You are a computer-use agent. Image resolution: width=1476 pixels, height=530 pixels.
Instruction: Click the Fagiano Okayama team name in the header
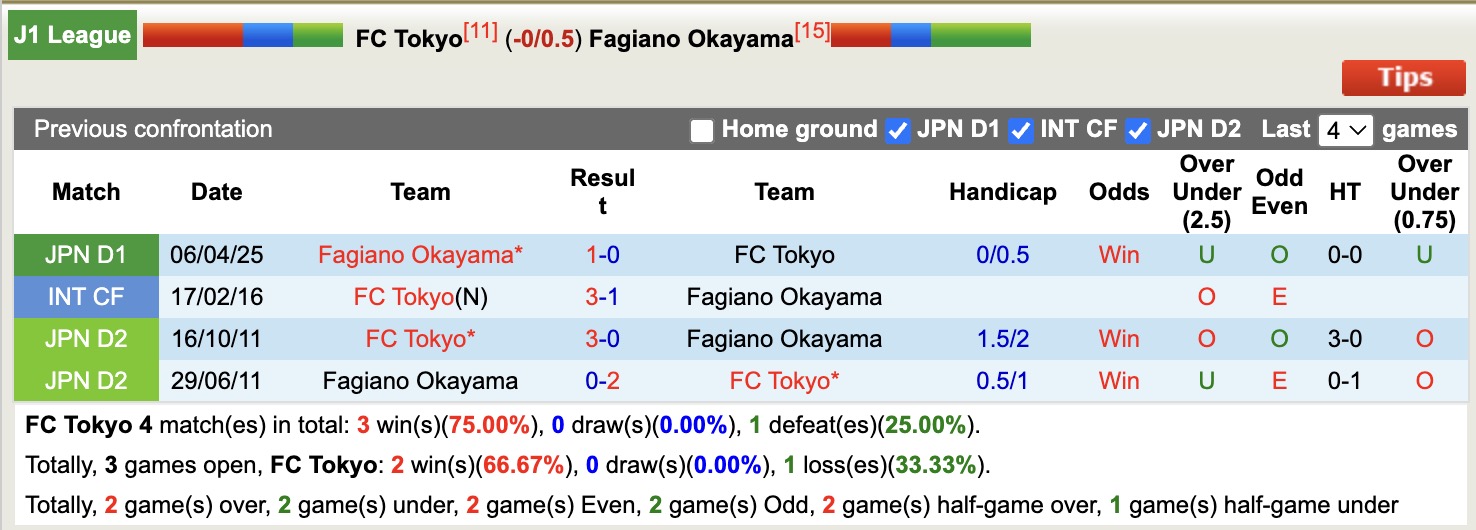tap(691, 38)
